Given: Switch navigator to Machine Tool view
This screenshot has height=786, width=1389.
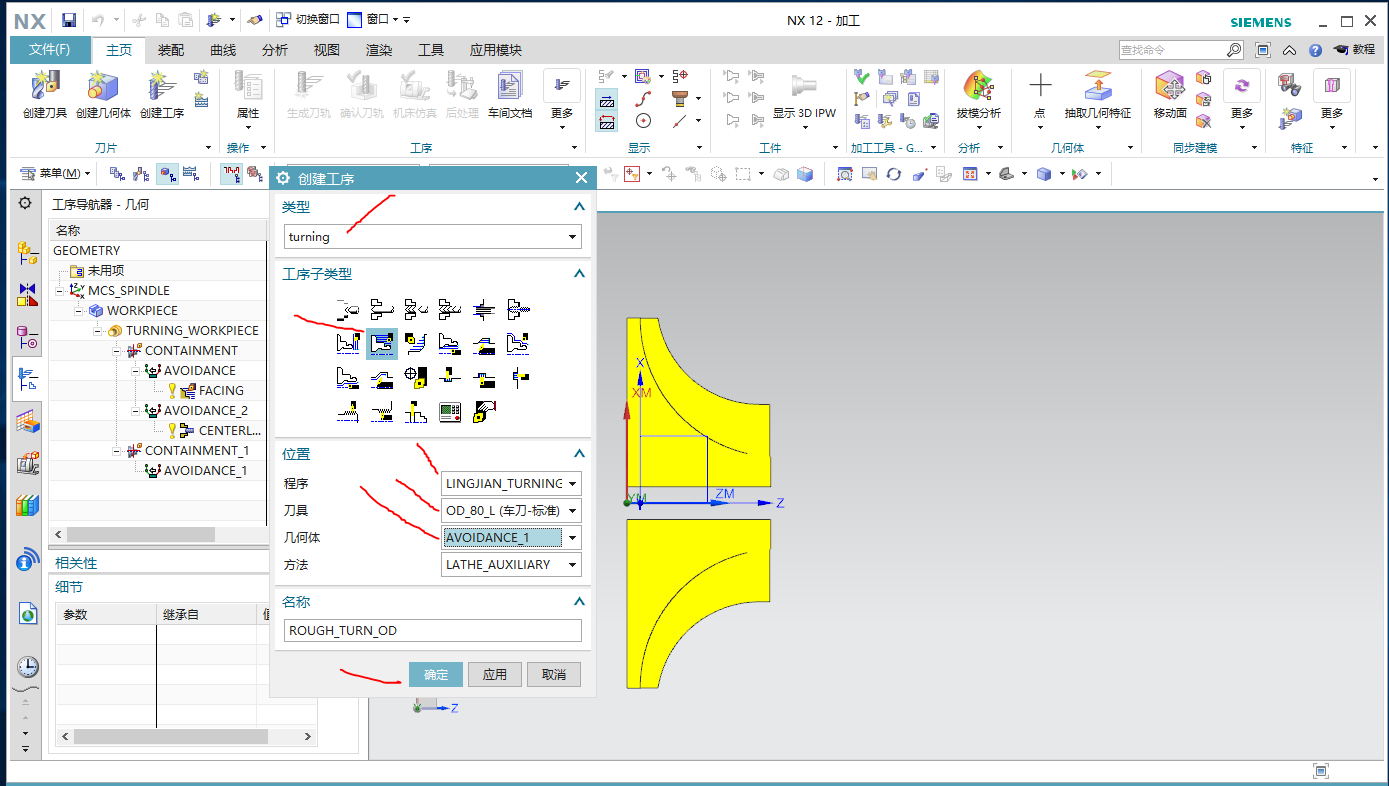Looking at the screenshot, I should tap(141, 174).
